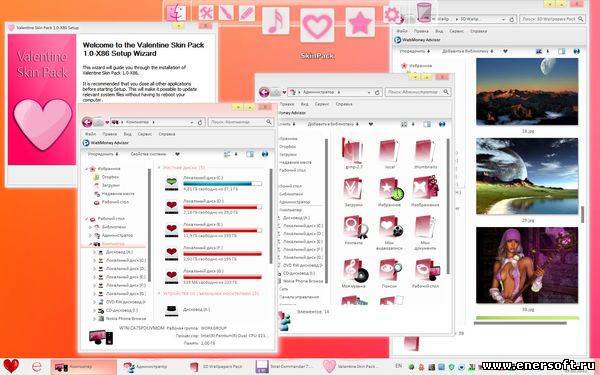Screen dimensions: 600x375
Task: Open the Файл menu in the 3D Wallpapers window
Action: coord(402,31)
